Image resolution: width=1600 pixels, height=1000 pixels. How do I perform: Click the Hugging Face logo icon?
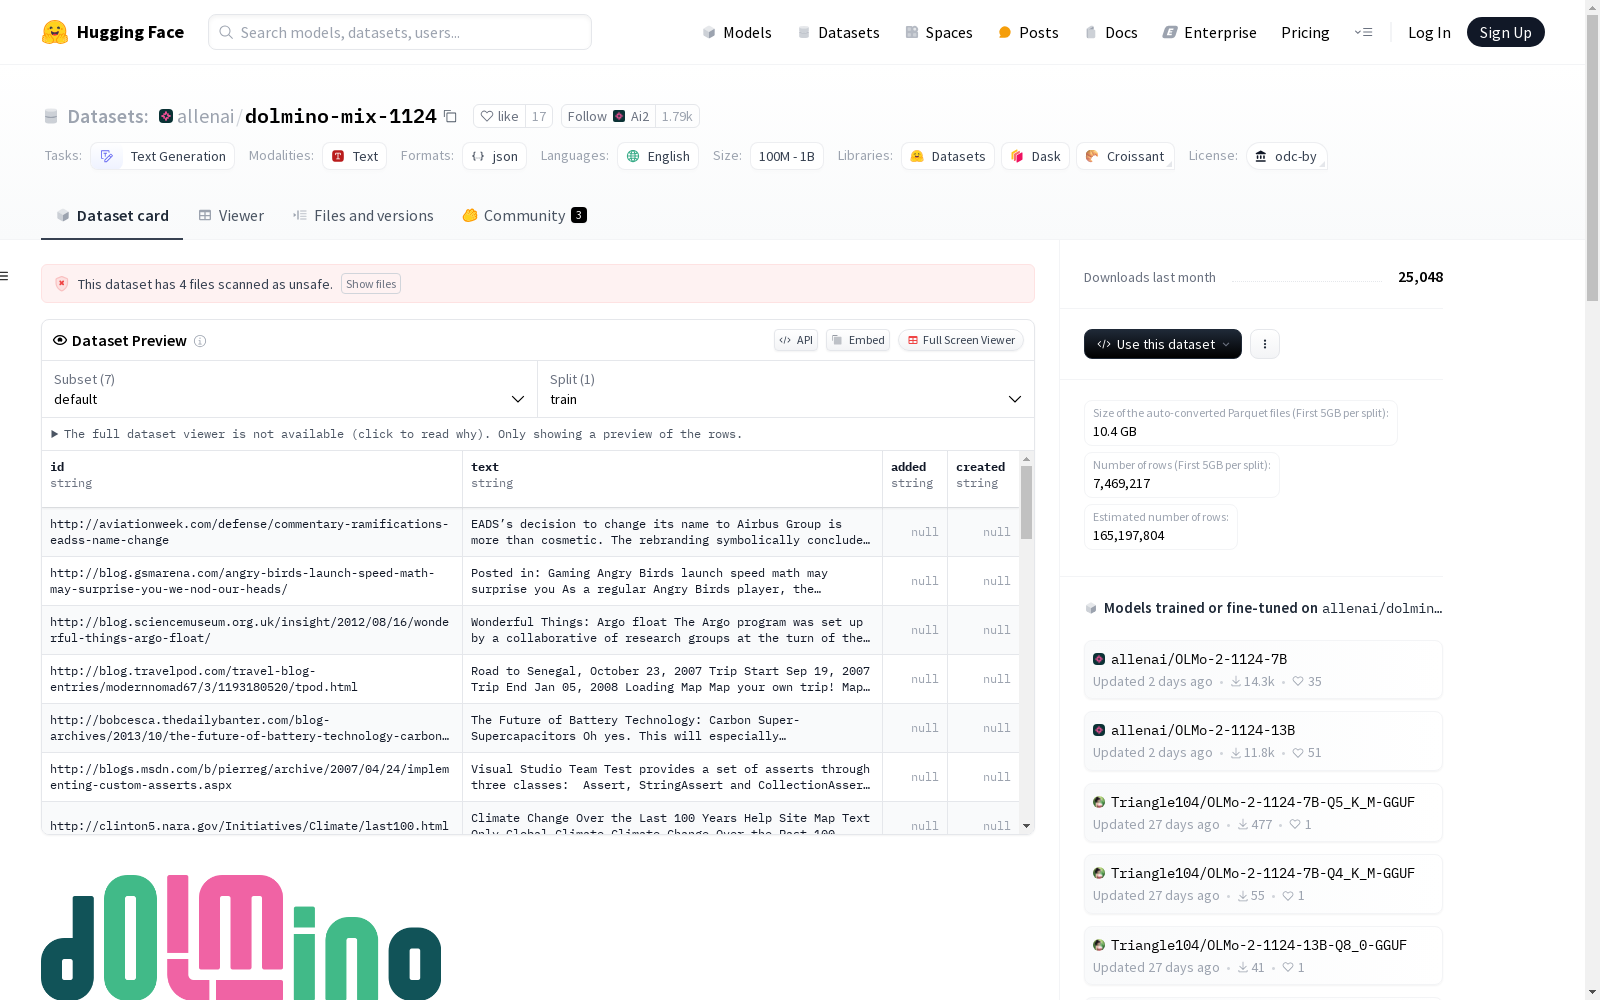click(55, 32)
